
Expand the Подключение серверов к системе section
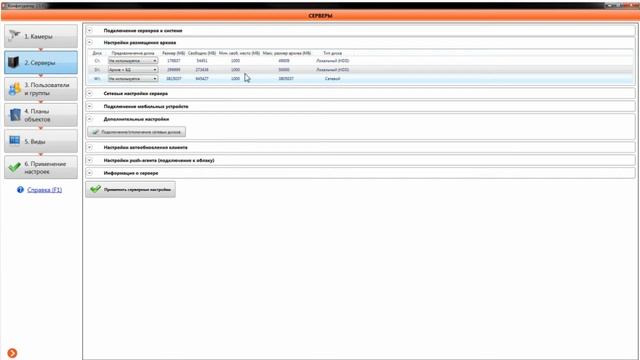(x=90, y=30)
